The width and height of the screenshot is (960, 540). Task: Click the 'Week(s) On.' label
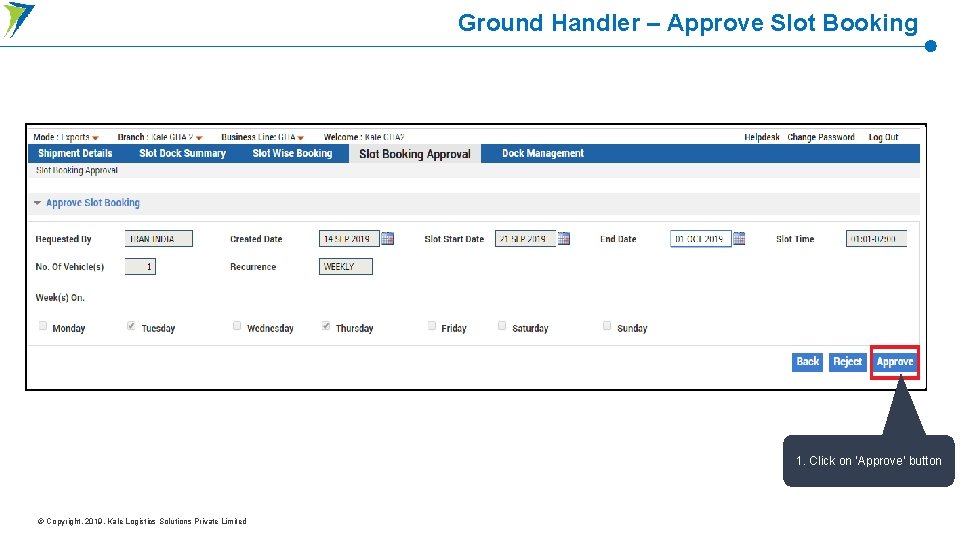[60, 298]
